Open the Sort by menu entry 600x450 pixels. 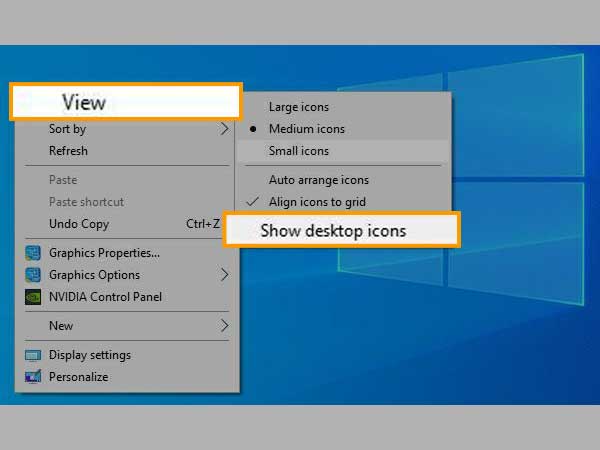(126, 129)
